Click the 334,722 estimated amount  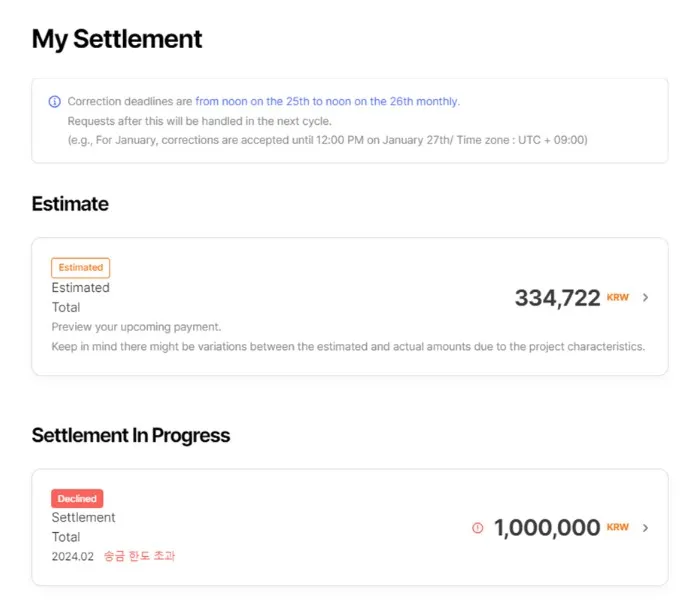[x=557, y=297]
